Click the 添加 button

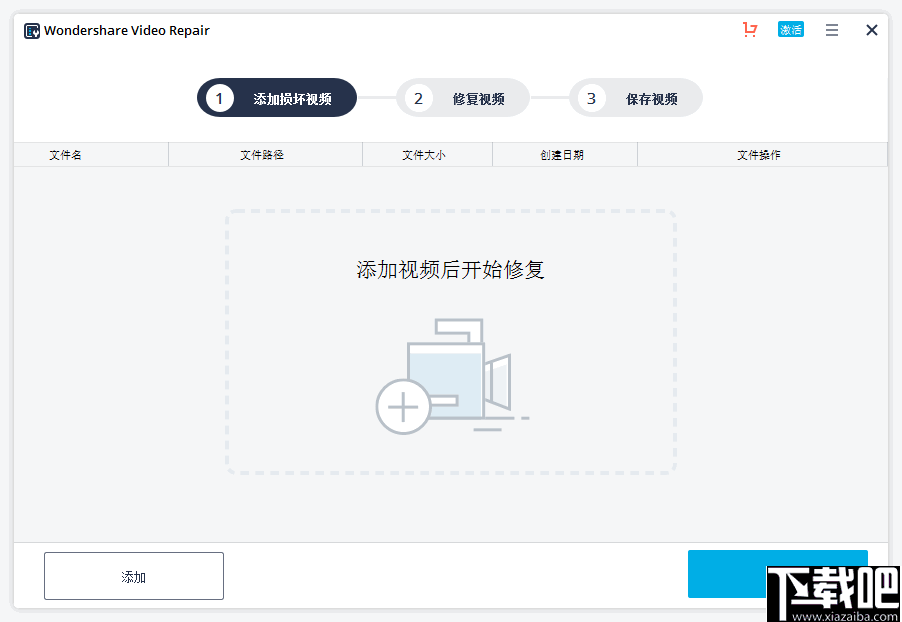tap(133, 575)
